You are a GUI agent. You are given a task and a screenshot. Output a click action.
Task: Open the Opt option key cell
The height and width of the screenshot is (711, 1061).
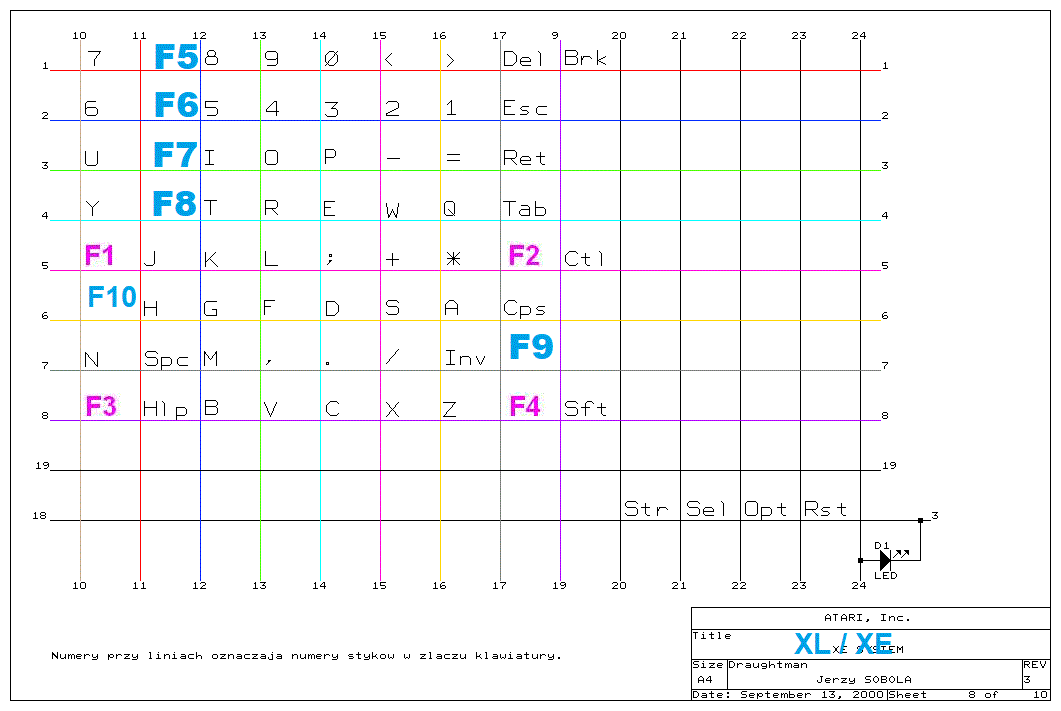(764, 509)
